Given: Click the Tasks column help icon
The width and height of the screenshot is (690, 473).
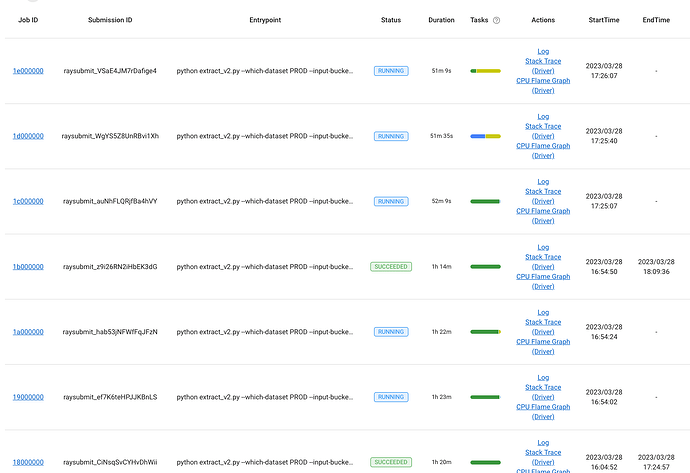Looking at the screenshot, I should point(496,20).
